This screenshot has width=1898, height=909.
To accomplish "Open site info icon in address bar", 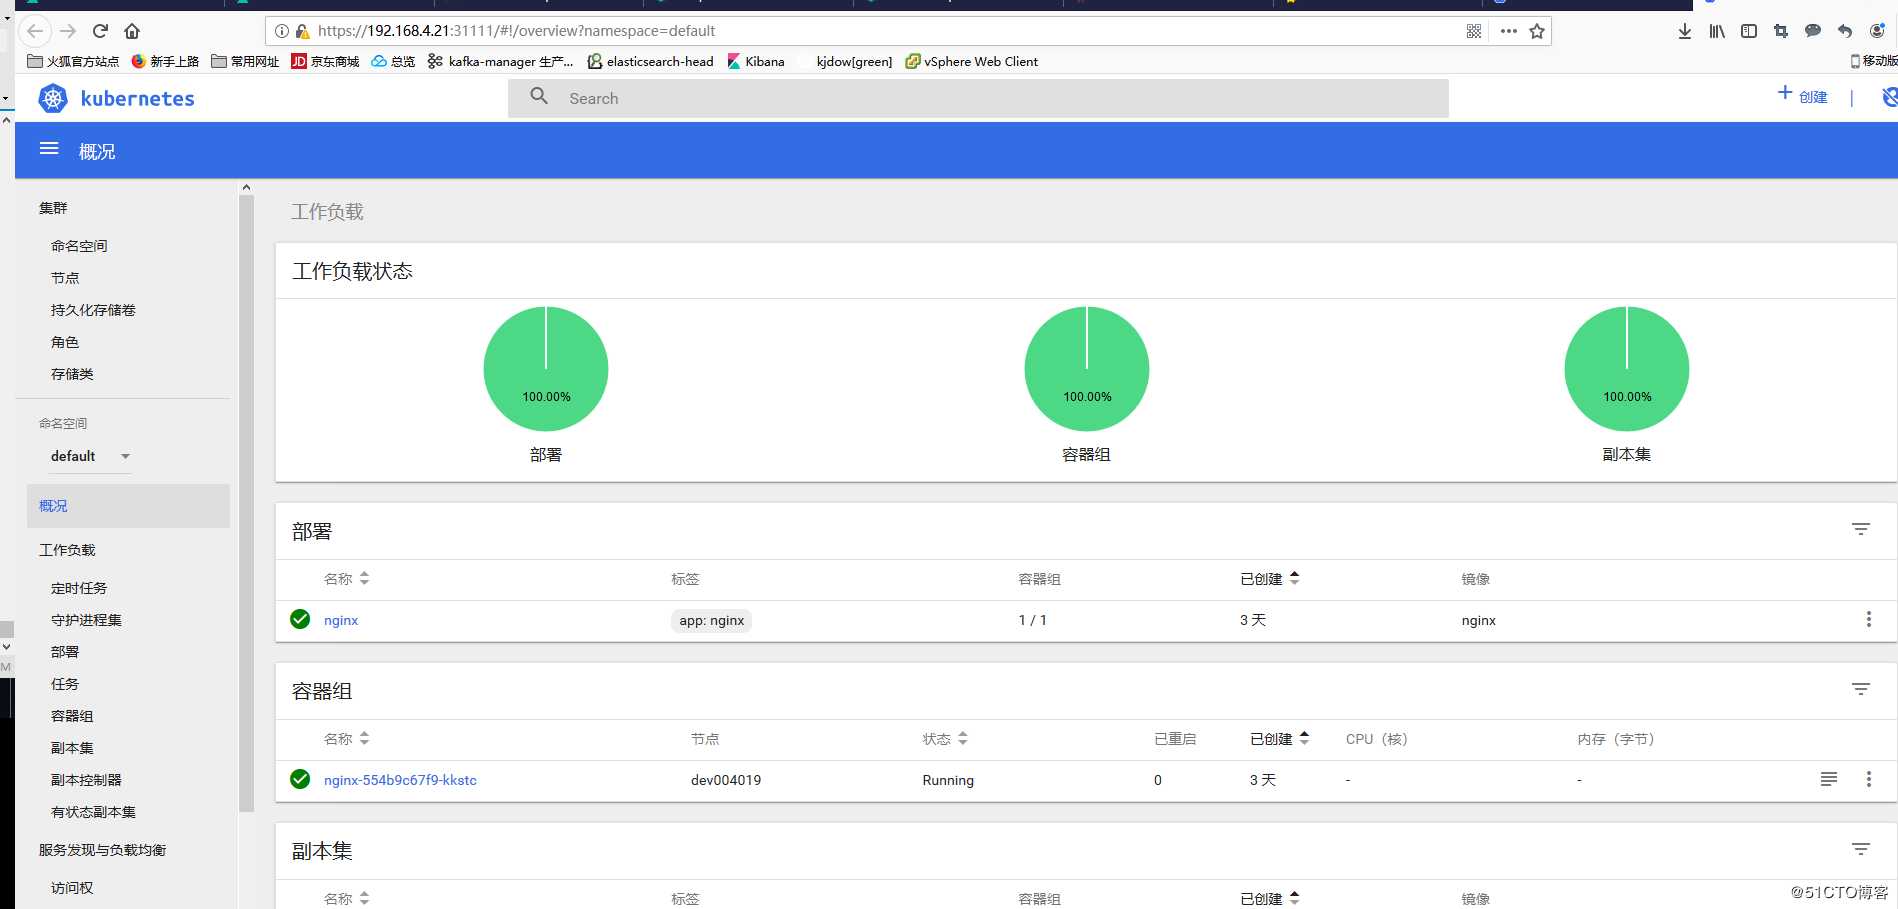I will (282, 31).
